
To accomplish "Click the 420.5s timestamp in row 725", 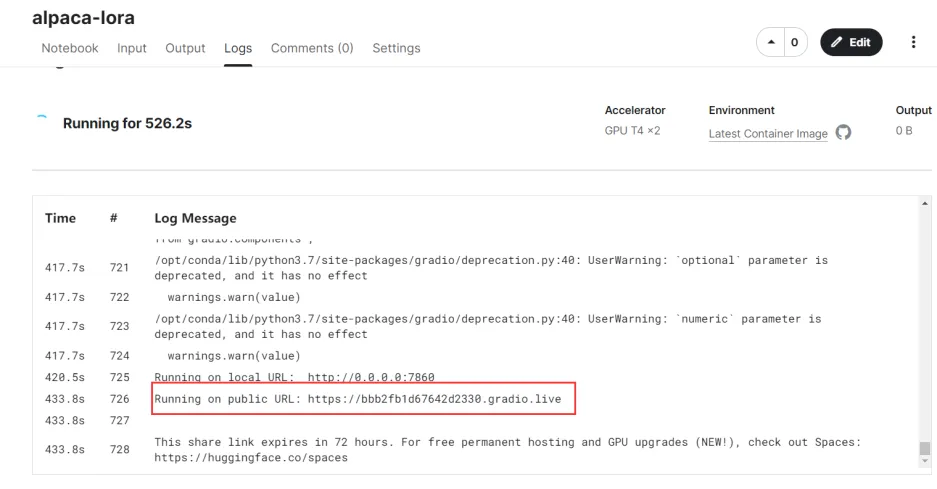I will [x=65, y=377].
